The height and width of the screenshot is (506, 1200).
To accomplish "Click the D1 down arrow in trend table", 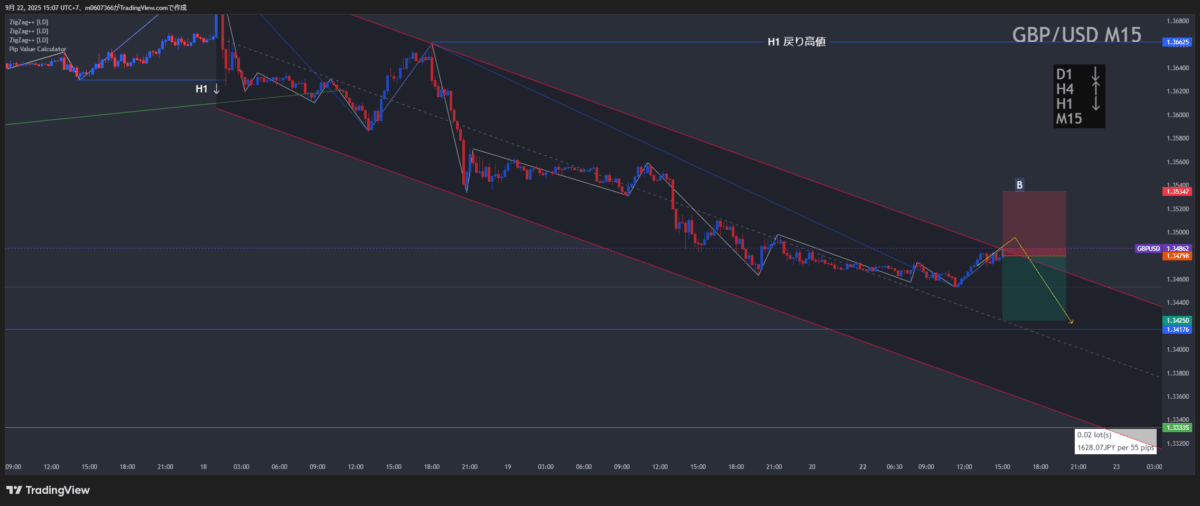I will click(1095, 74).
